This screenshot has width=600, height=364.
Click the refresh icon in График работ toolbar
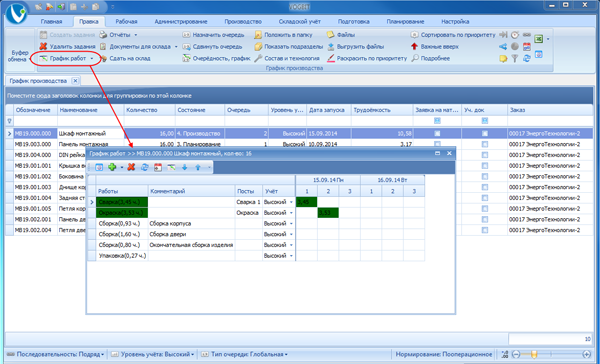[145, 167]
